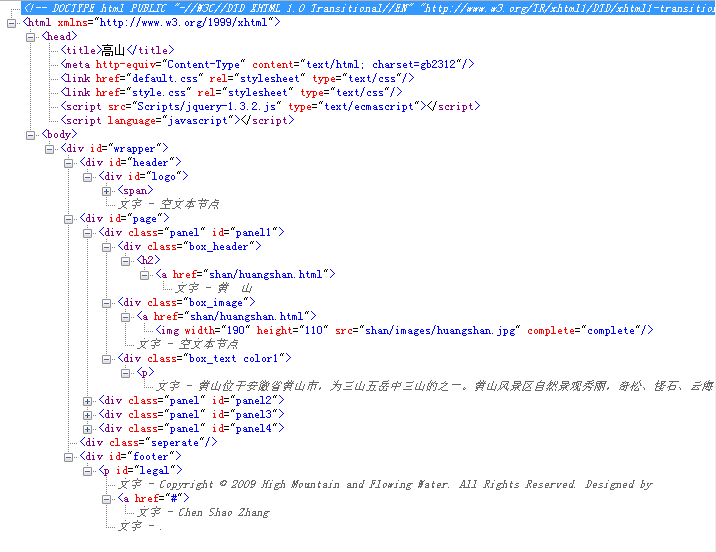
Task: Collapse the box_text color1 div node
Action: [x=106, y=359]
